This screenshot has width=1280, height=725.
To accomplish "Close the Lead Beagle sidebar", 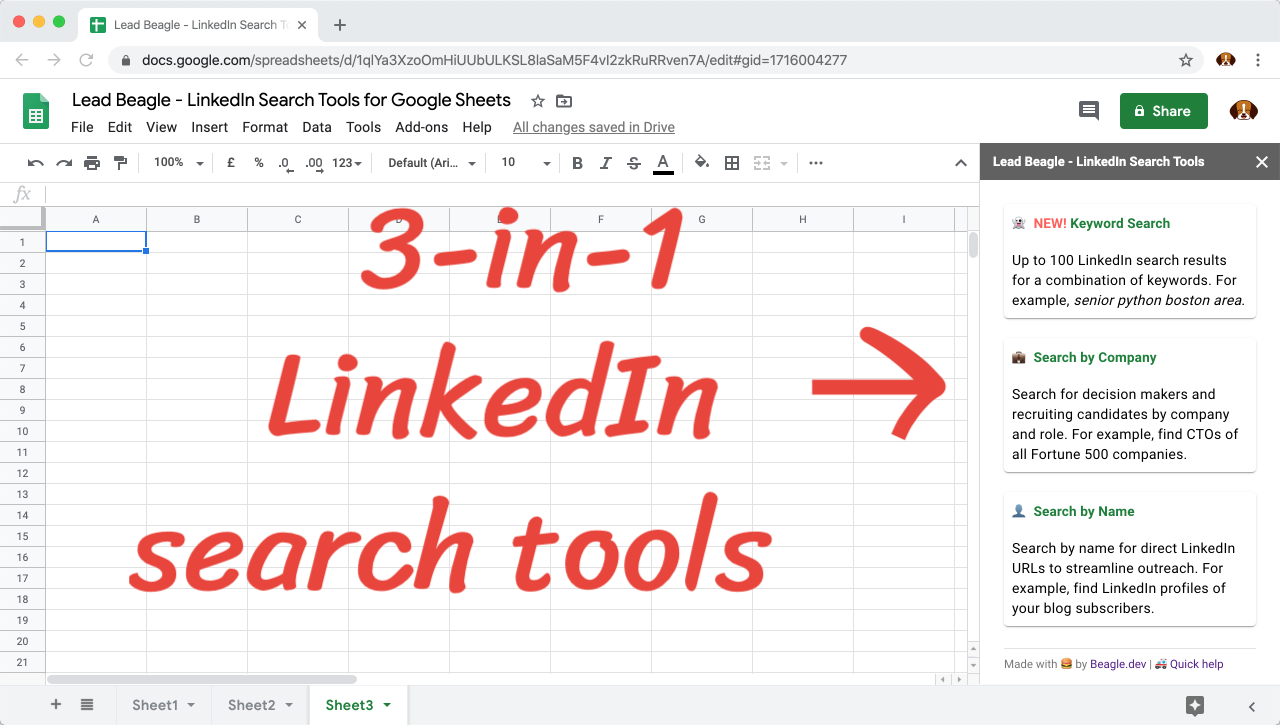I will pyautogui.click(x=1262, y=162).
